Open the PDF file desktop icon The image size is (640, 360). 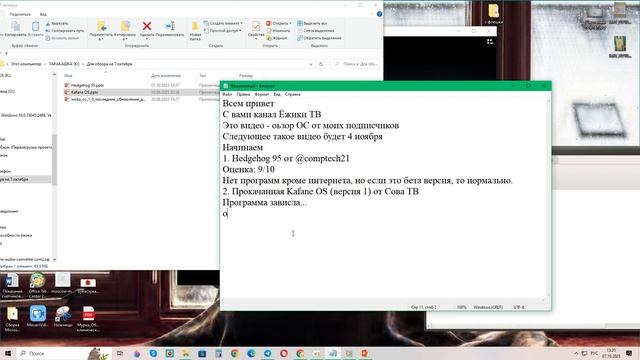click(88, 318)
